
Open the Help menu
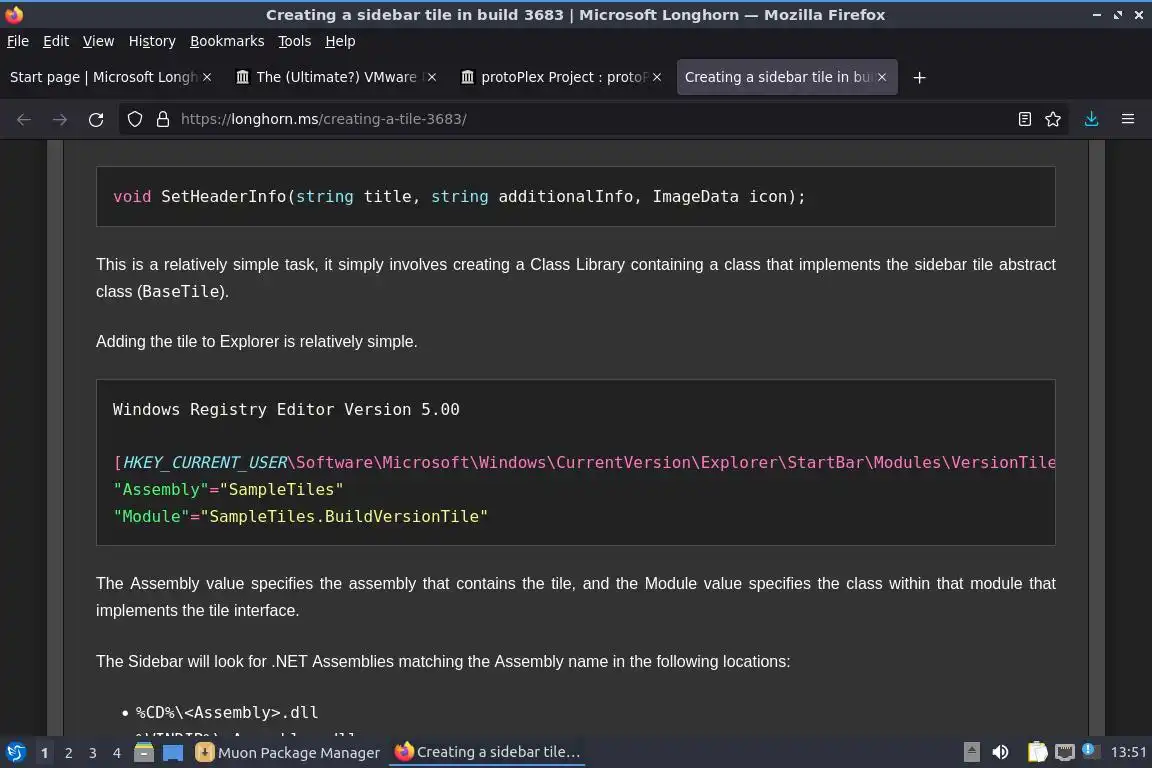[x=340, y=41]
